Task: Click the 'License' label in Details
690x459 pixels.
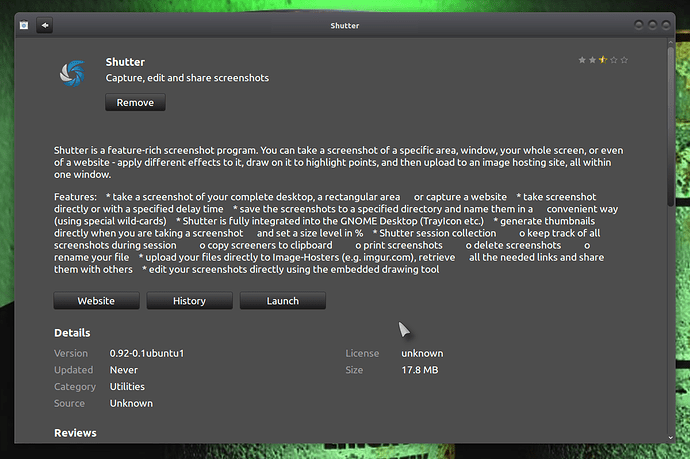Action: pos(362,353)
